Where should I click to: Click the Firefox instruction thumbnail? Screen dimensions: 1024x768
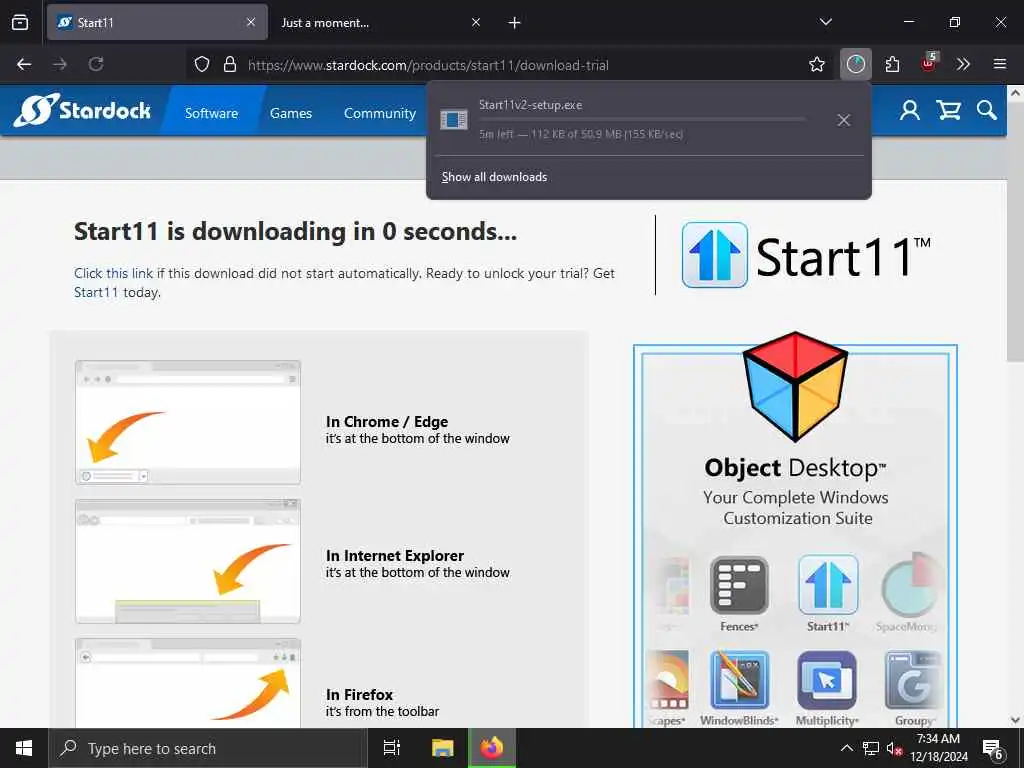(x=187, y=683)
